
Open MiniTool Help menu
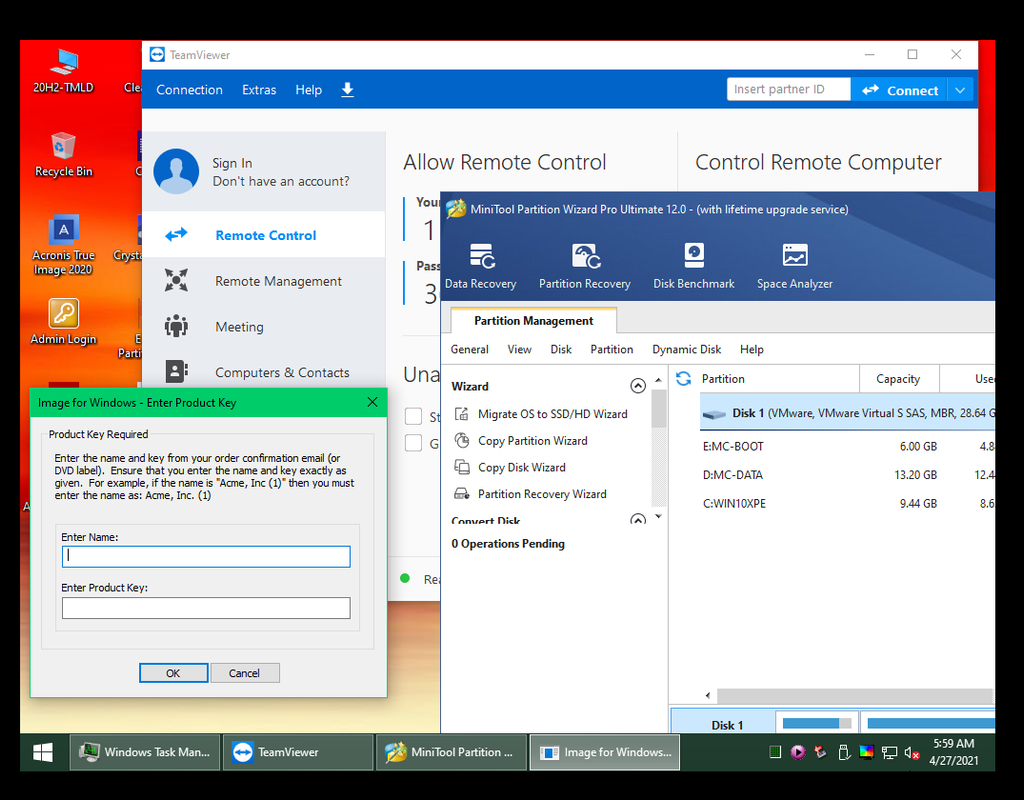point(752,349)
